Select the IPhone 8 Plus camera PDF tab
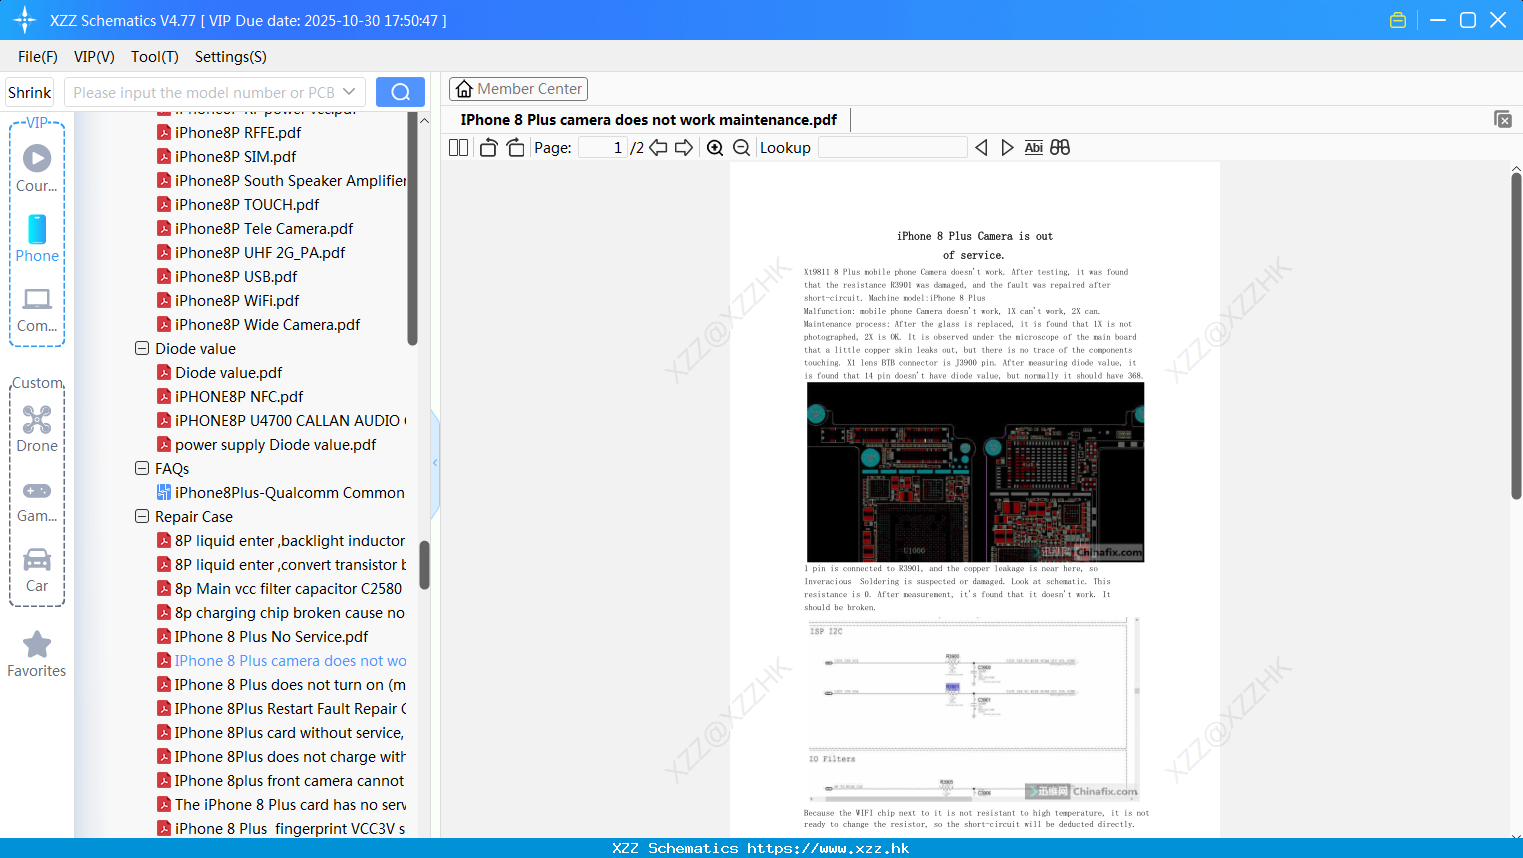This screenshot has height=858, width=1523. point(649,120)
